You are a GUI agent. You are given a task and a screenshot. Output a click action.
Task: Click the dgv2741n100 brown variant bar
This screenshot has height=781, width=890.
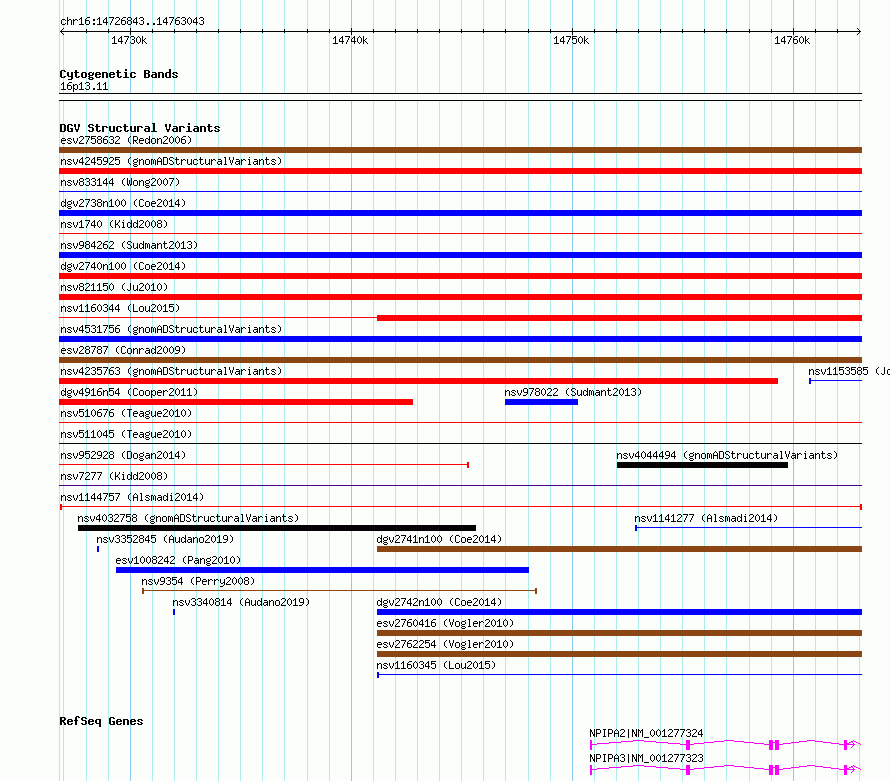619,549
